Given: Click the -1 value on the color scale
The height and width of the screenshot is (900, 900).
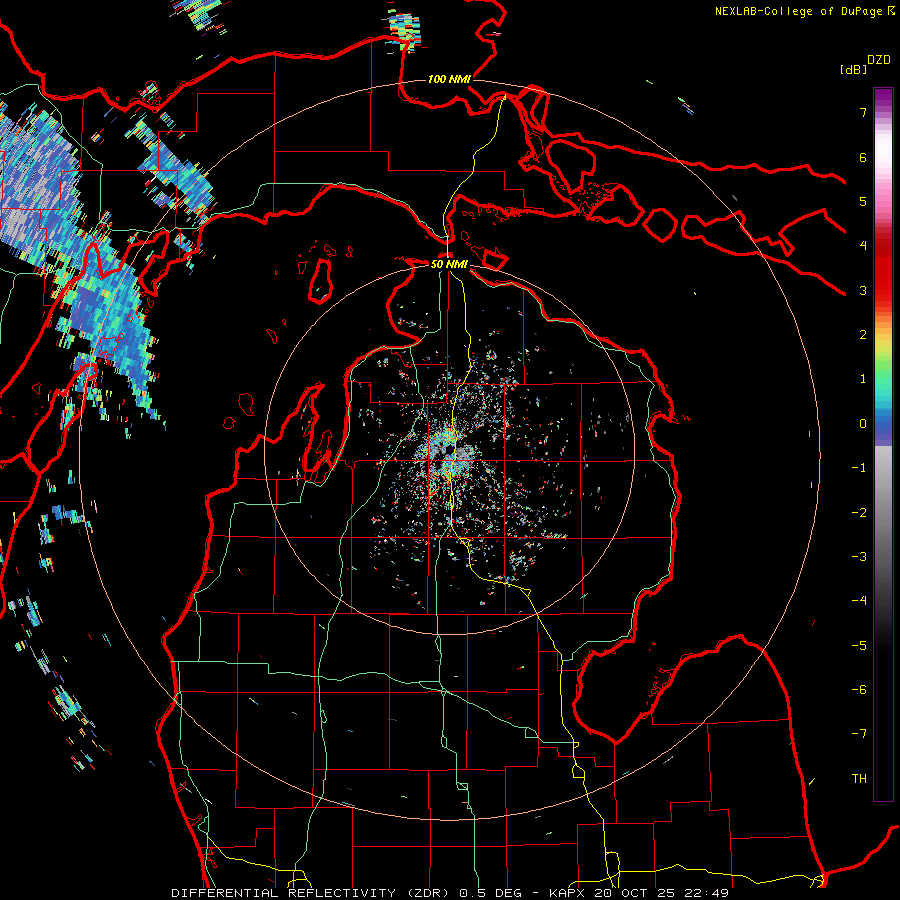Looking at the screenshot, I should [x=859, y=468].
